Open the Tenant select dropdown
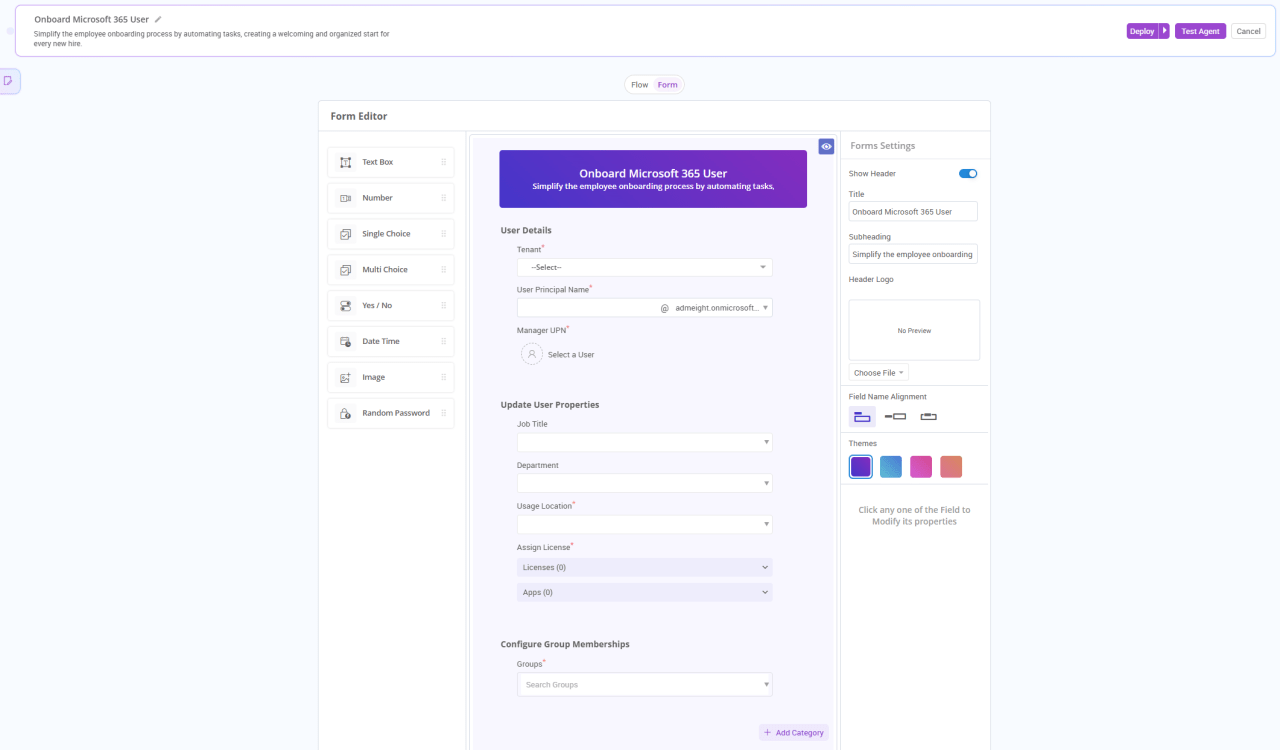Screen dimensions: 1280x750 644,268
